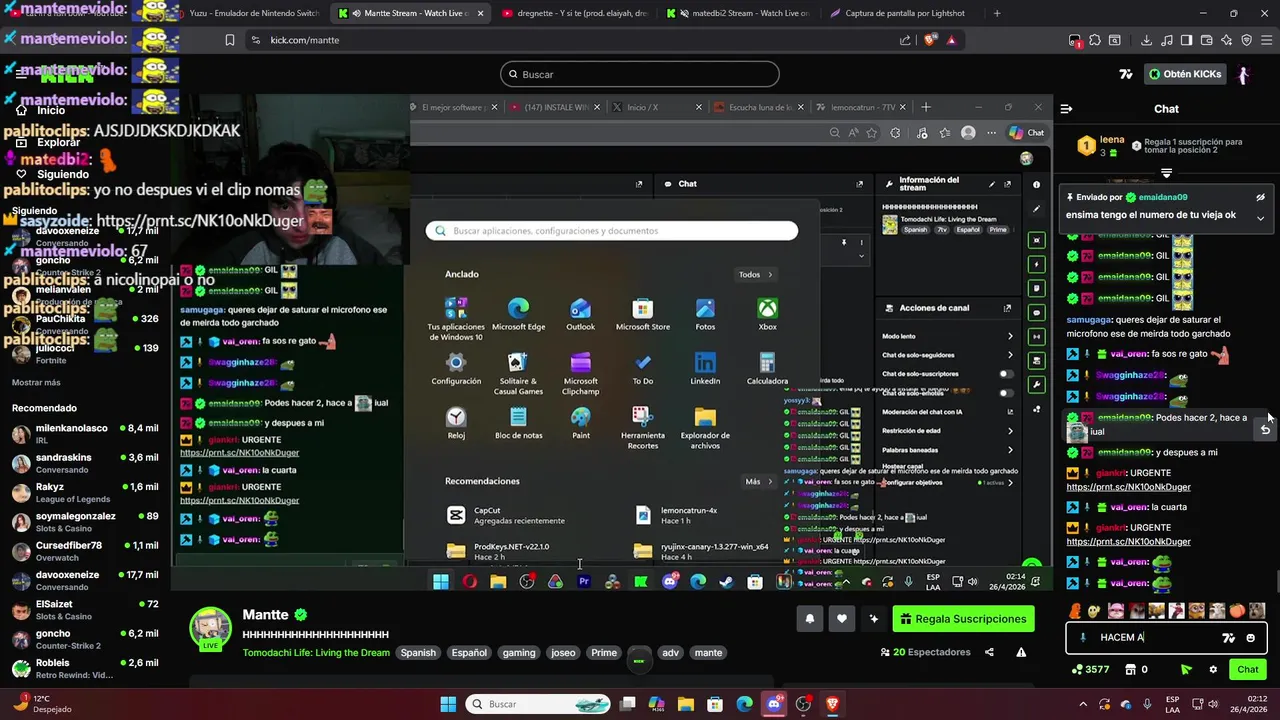
Task: Open Discord from the Windows taskbar
Action: (x=775, y=704)
